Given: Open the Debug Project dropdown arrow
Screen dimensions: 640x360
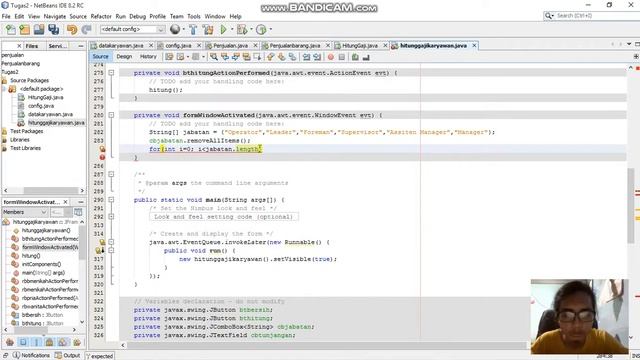Looking at the screenshot, I should point(251,29).
